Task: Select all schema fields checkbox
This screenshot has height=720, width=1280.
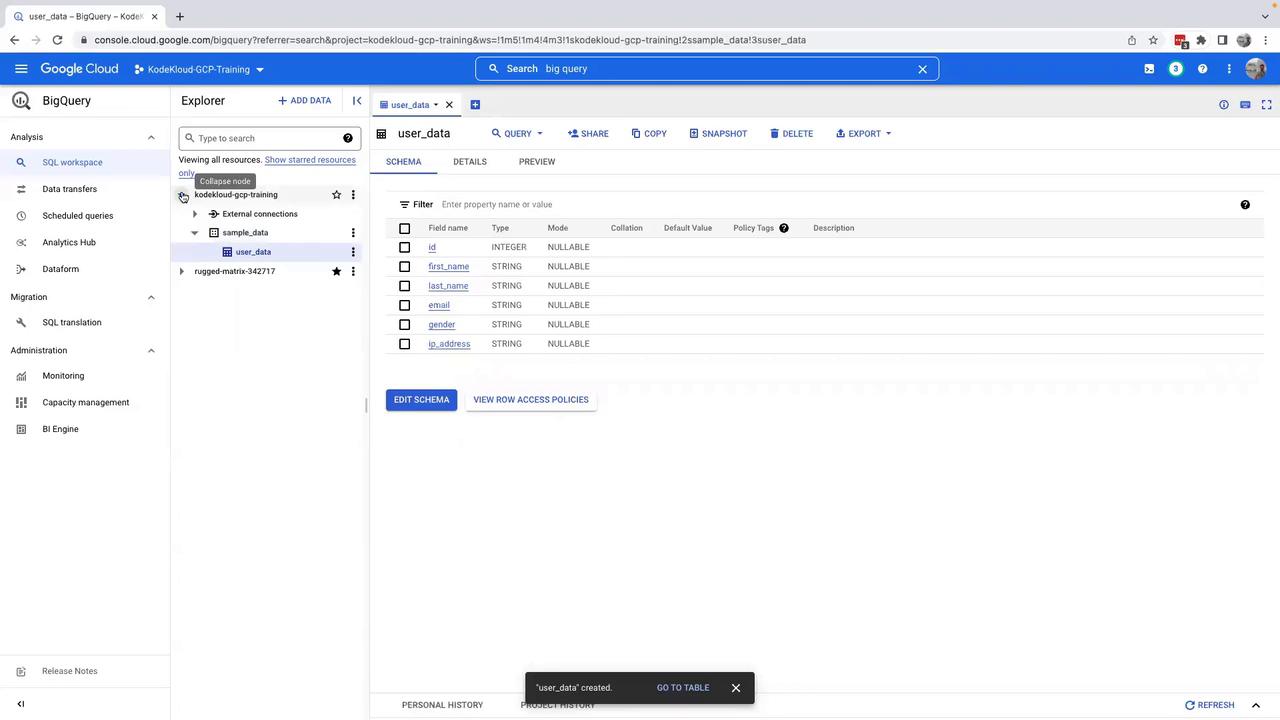Action: coord(404,228)
